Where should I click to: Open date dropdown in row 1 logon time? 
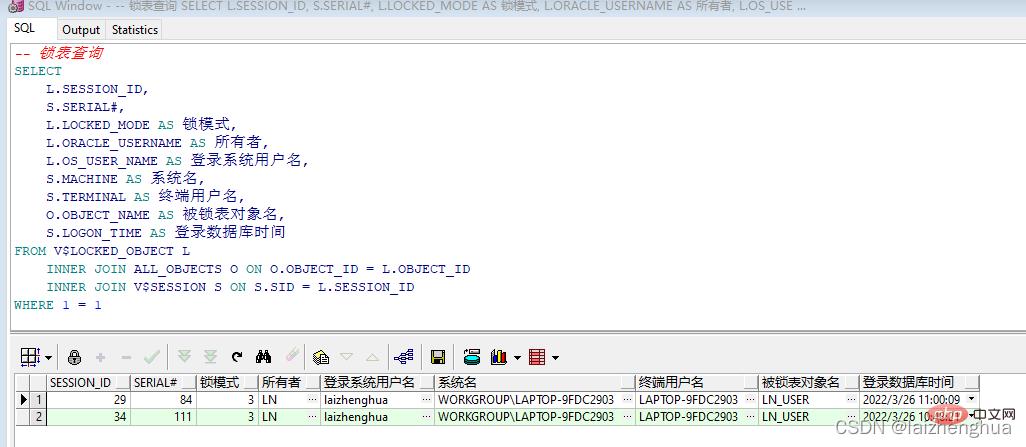(971, 400)
